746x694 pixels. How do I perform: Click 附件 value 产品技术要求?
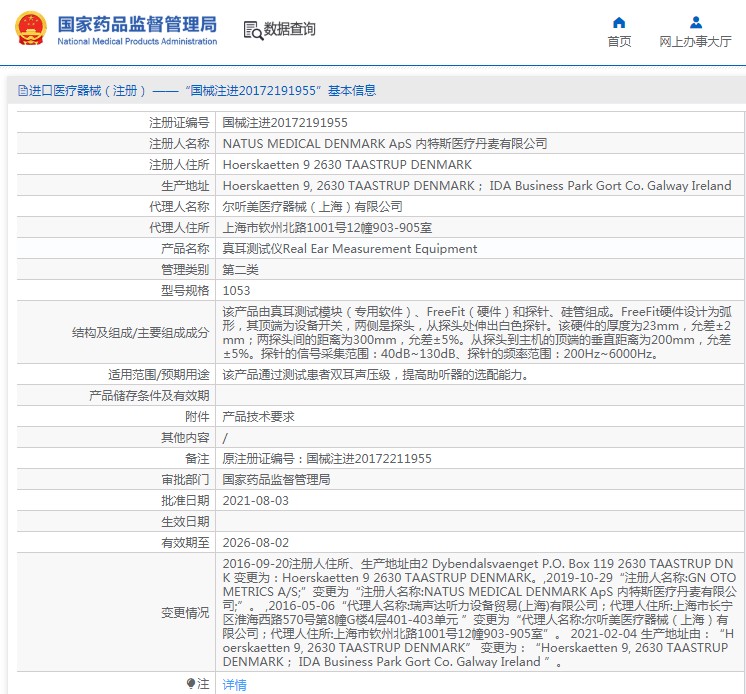258,417
